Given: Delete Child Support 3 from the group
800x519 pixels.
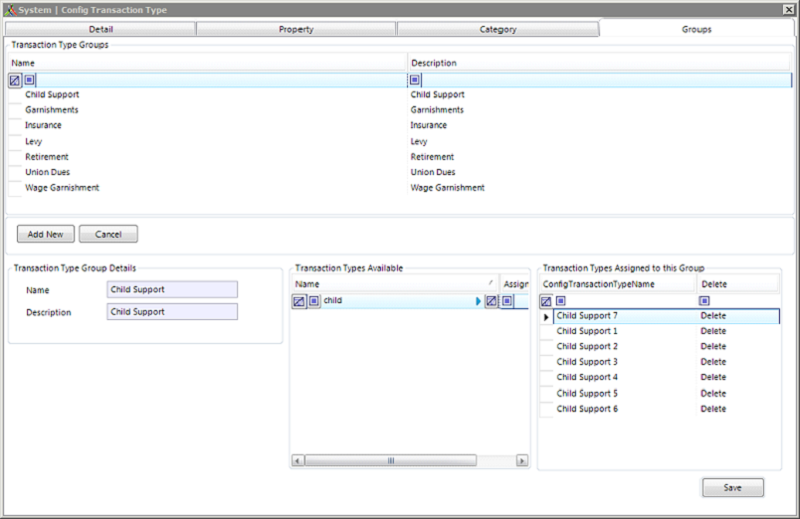Looking at the screenshot, I should 713,362.
